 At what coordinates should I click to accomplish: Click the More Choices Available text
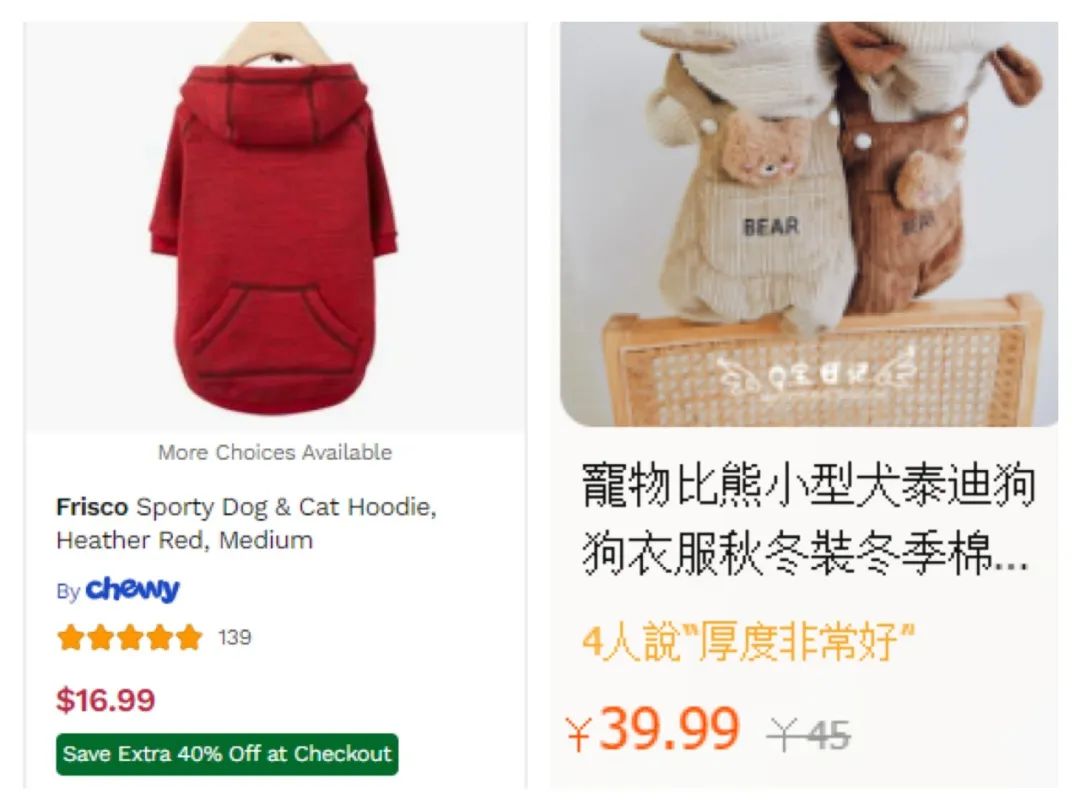[x=275, y=453]
